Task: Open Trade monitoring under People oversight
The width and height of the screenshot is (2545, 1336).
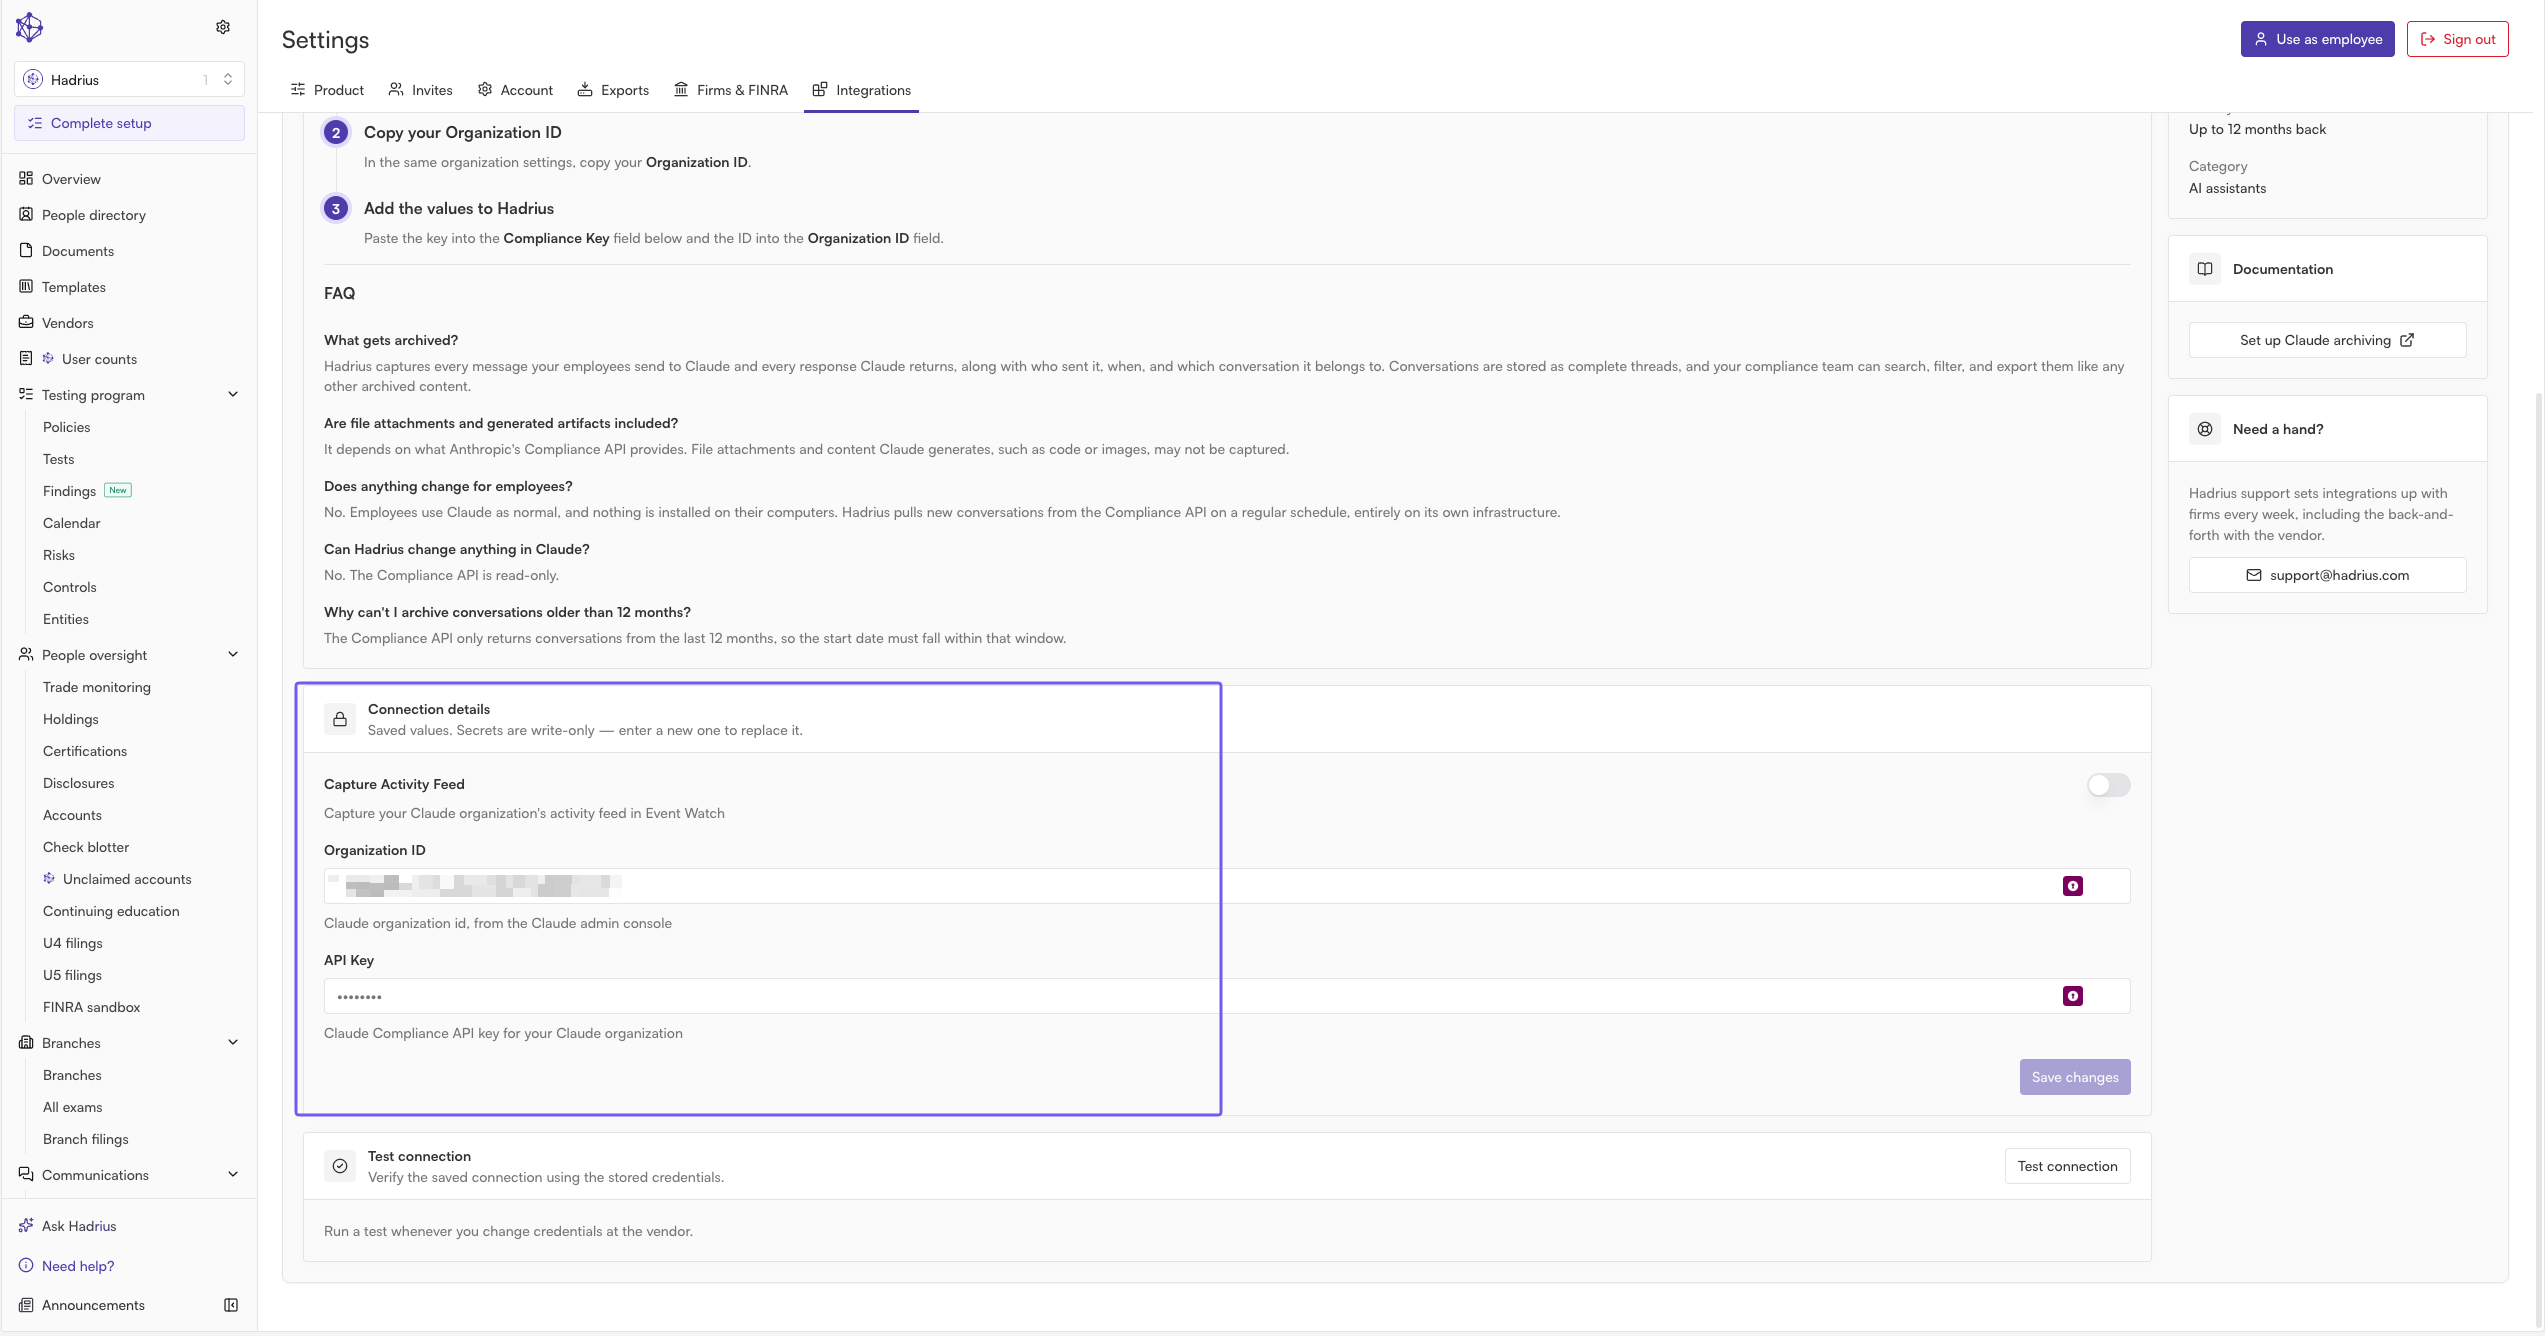Action: pos(97,687)
